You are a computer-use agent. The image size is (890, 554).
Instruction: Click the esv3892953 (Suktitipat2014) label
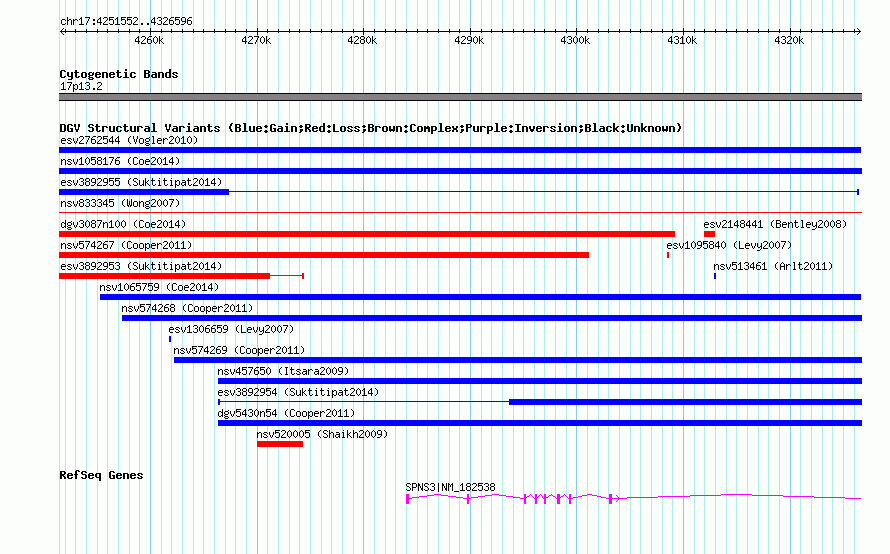[x=141, y=266]
